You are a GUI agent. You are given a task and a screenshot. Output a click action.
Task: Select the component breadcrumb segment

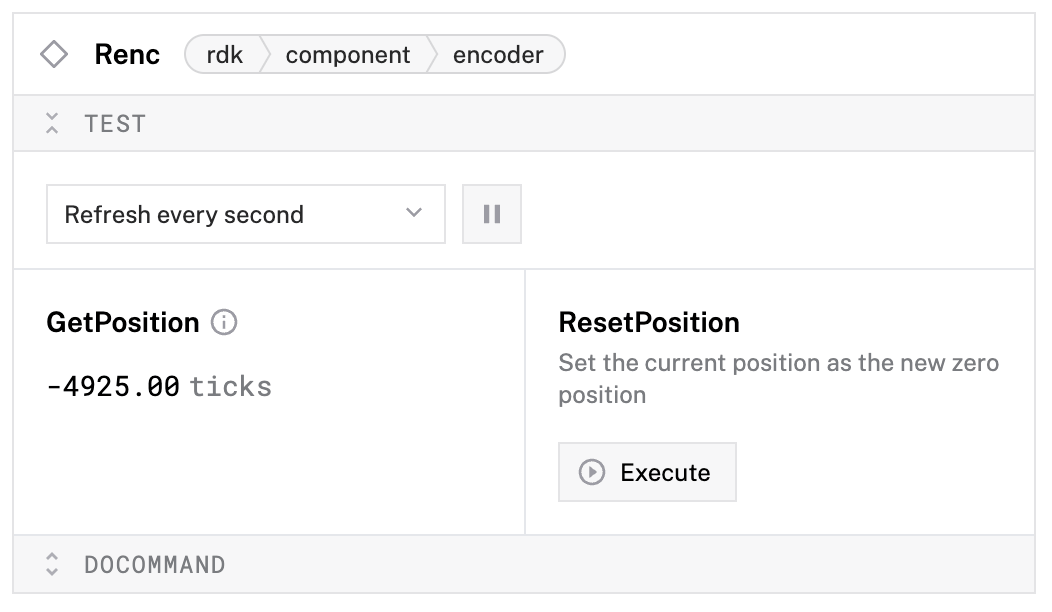[x=347, y=55]
